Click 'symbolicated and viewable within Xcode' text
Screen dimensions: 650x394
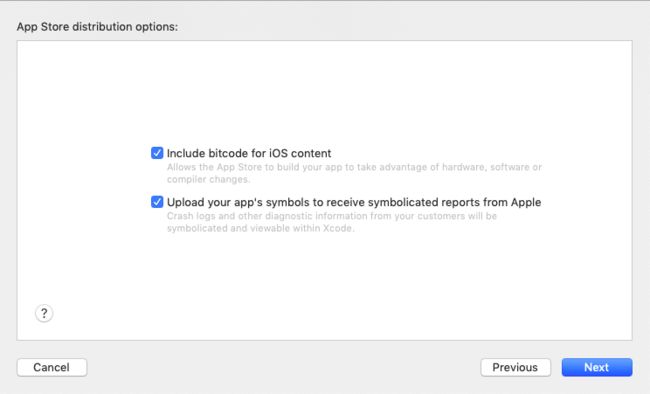[260, 229]
